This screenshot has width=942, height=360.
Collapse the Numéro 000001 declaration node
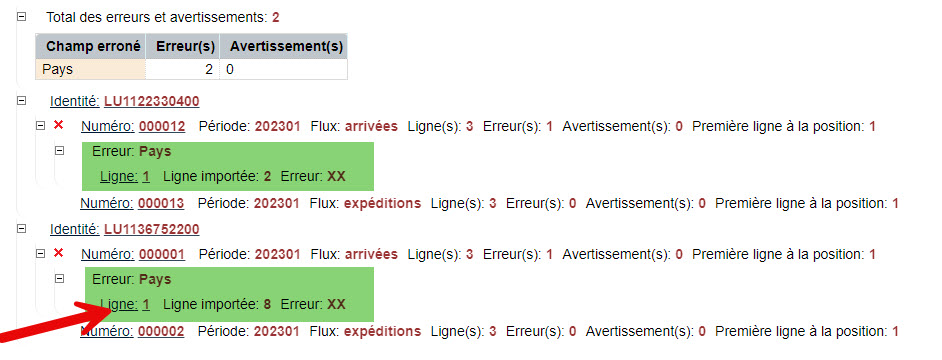40,254
